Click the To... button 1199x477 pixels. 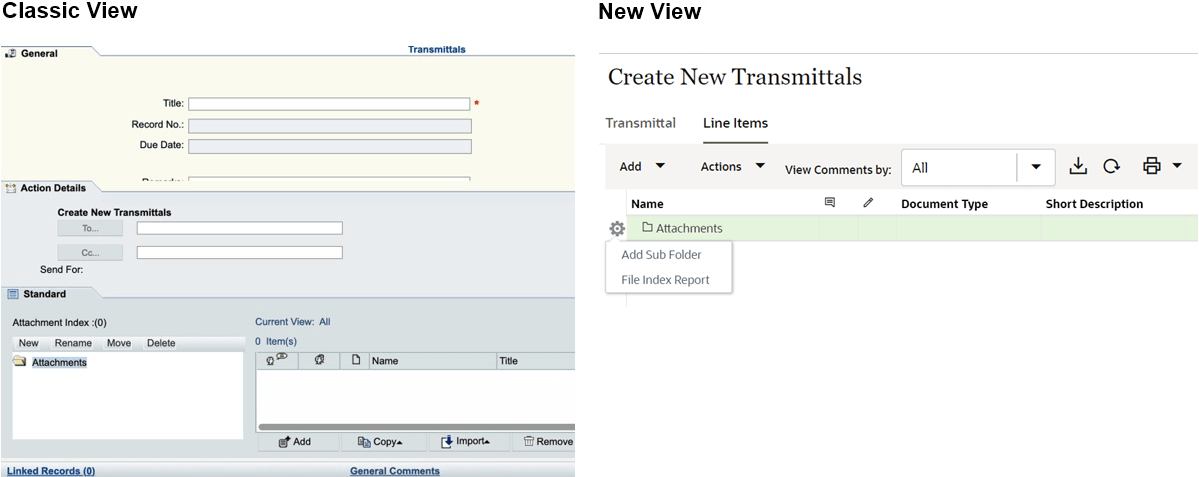[x=90, y=229]
